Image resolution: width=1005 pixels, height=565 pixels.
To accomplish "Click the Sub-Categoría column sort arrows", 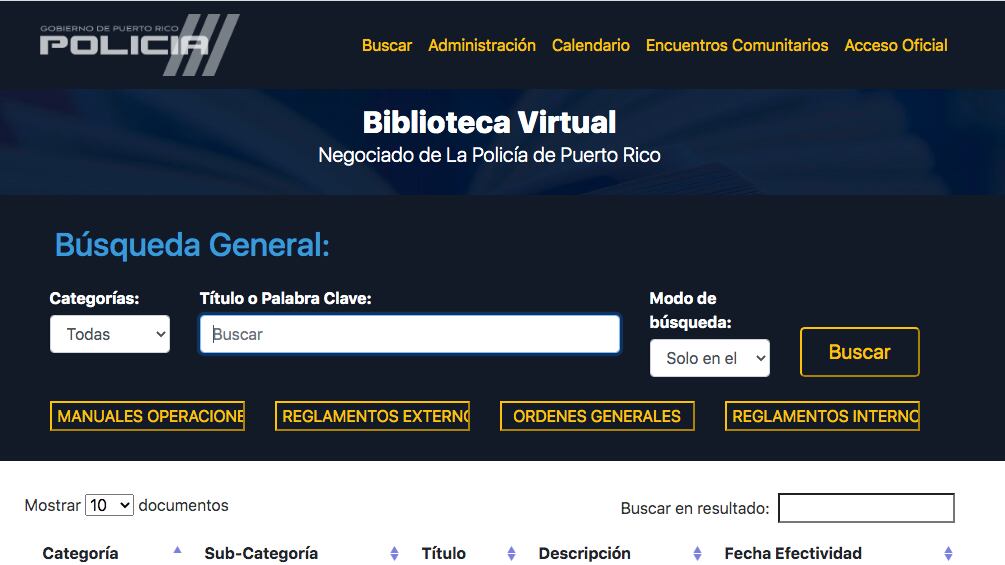I will [x=394, y=553].
